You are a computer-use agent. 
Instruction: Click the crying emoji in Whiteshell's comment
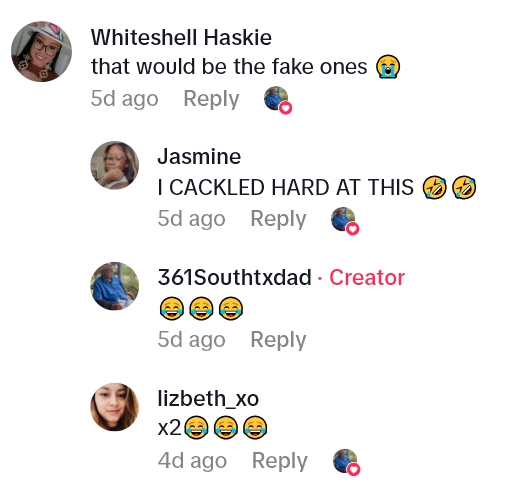(388, 67)
